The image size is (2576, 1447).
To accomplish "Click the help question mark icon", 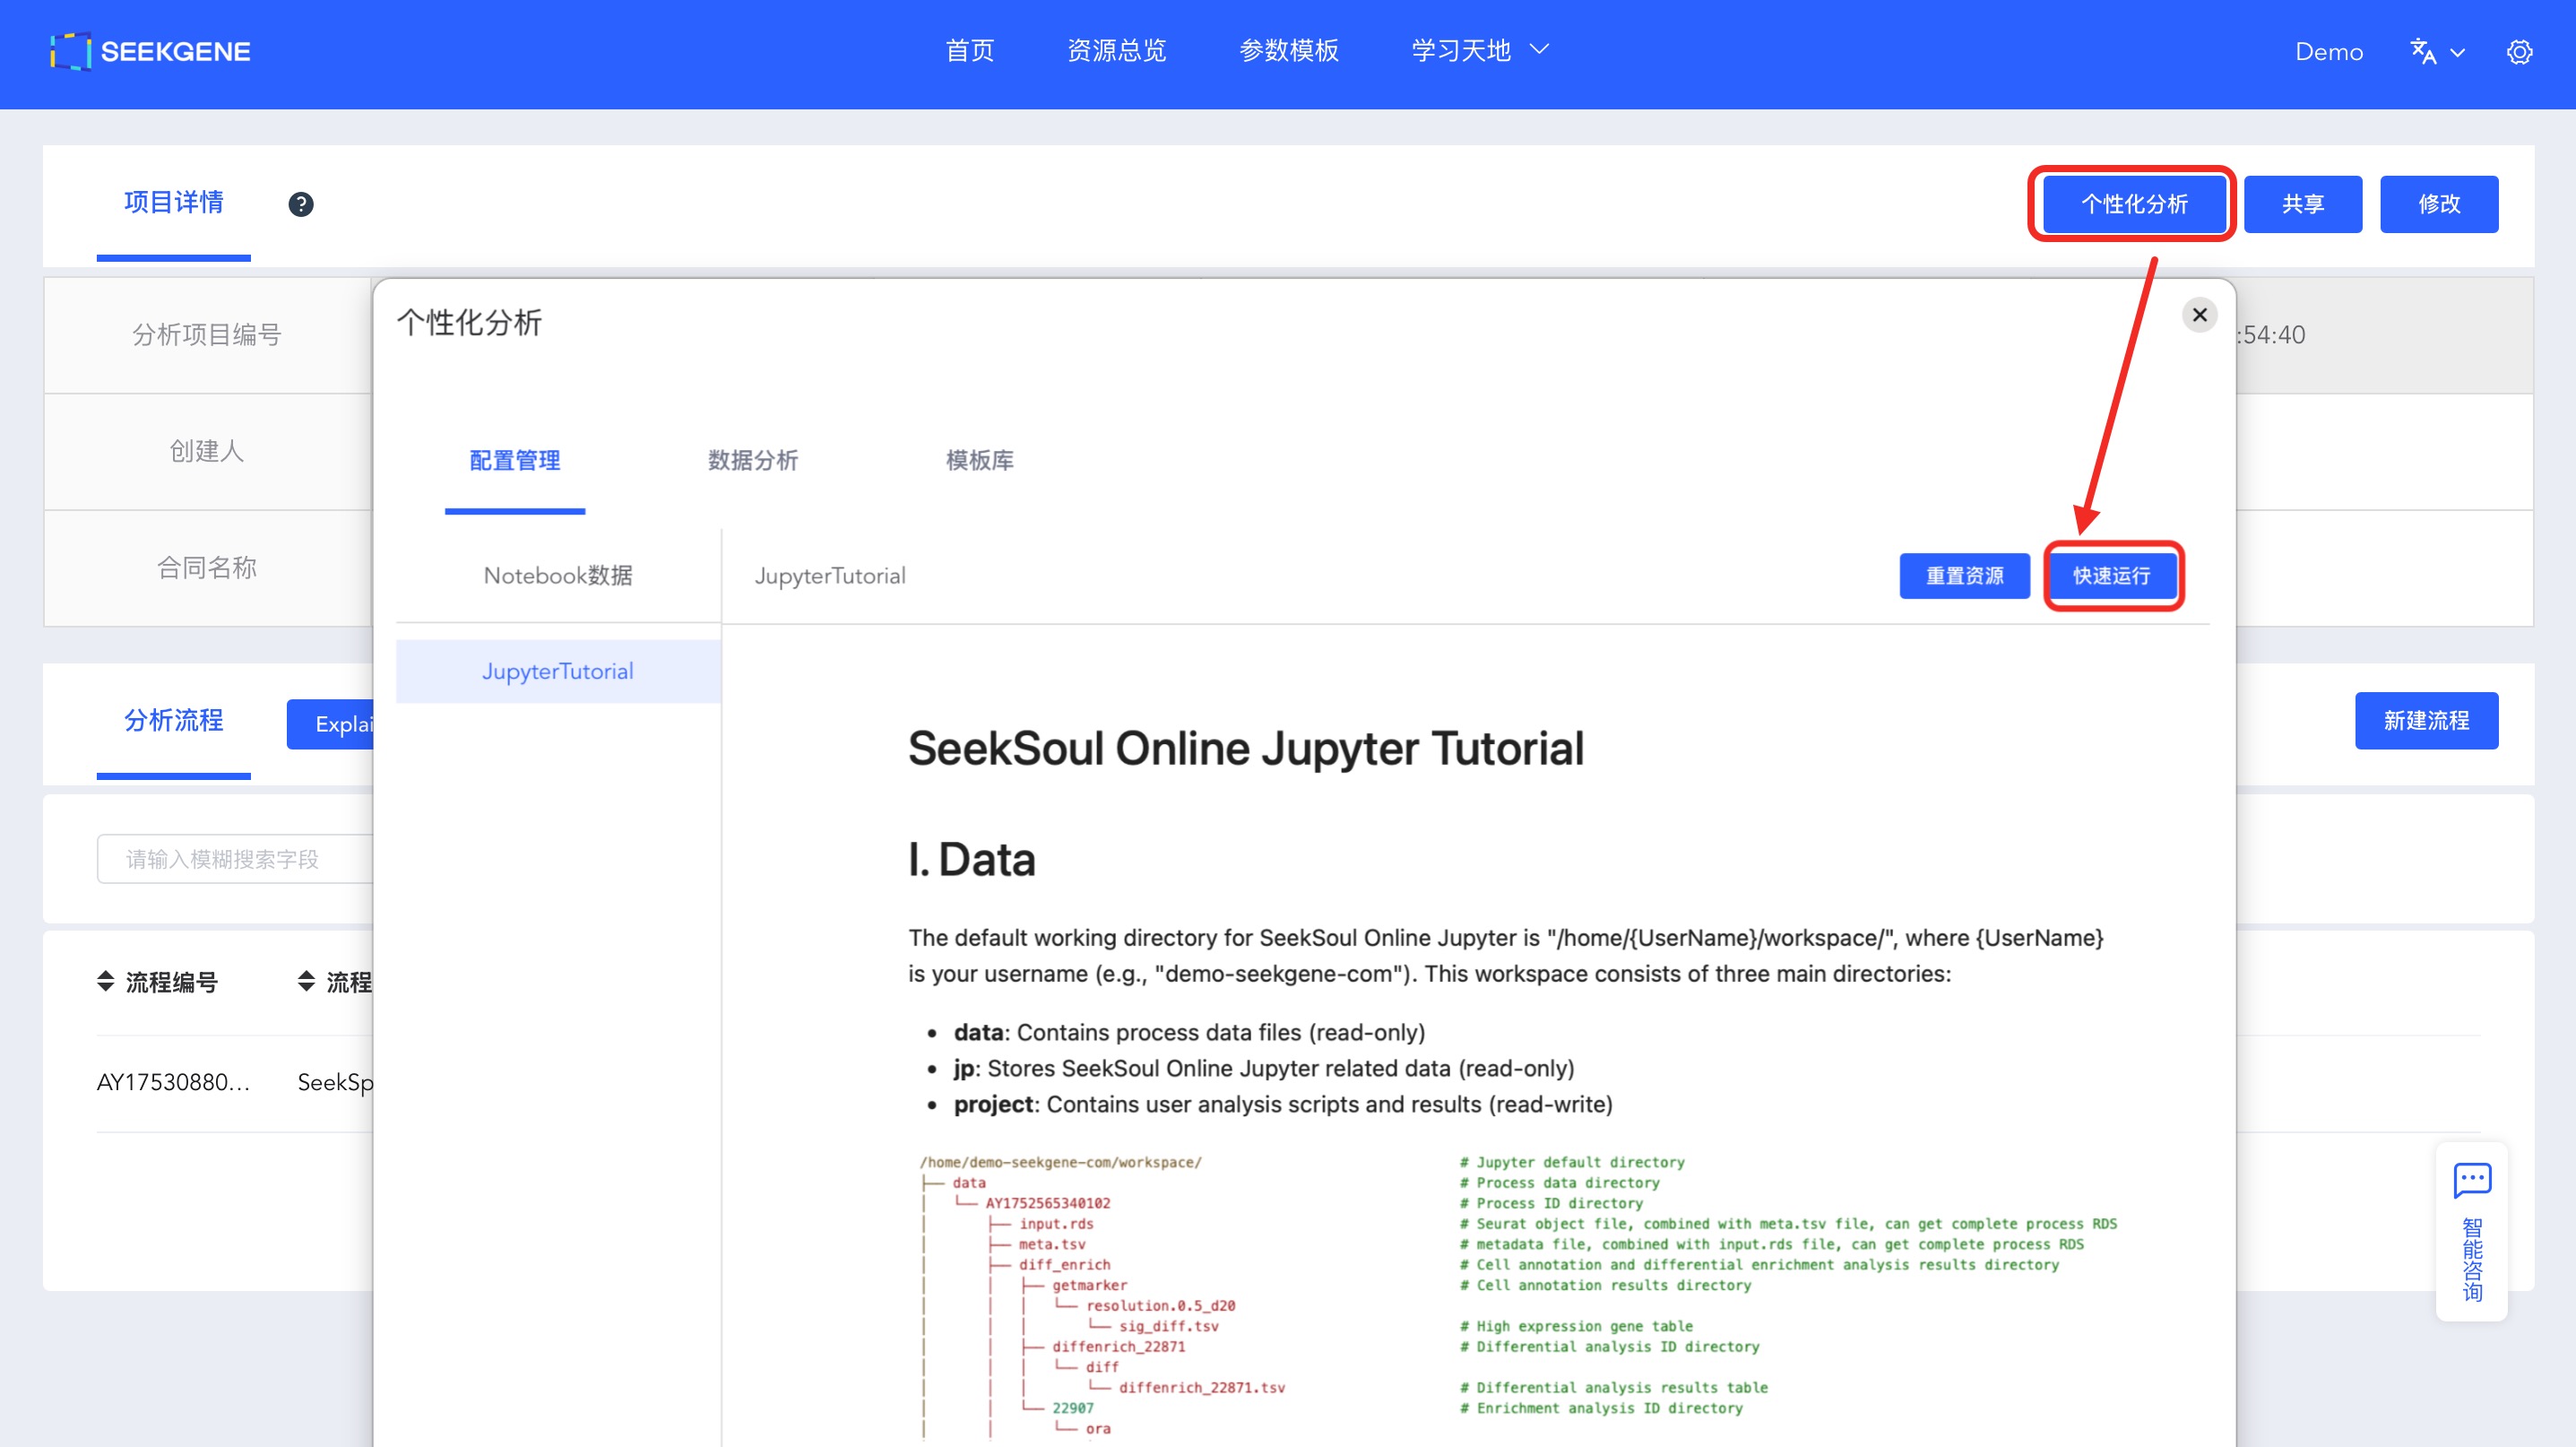I will (300, 204).
